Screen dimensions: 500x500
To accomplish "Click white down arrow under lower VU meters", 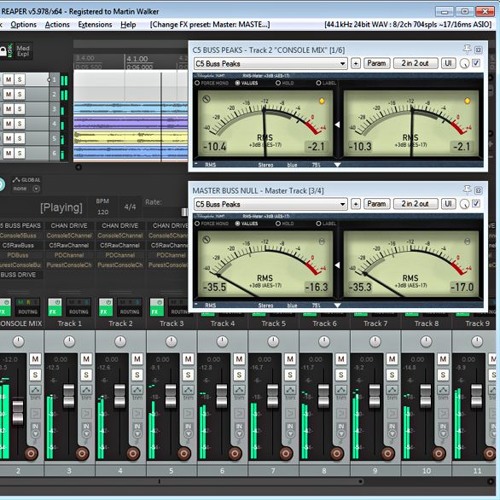I will pos(337,305).
